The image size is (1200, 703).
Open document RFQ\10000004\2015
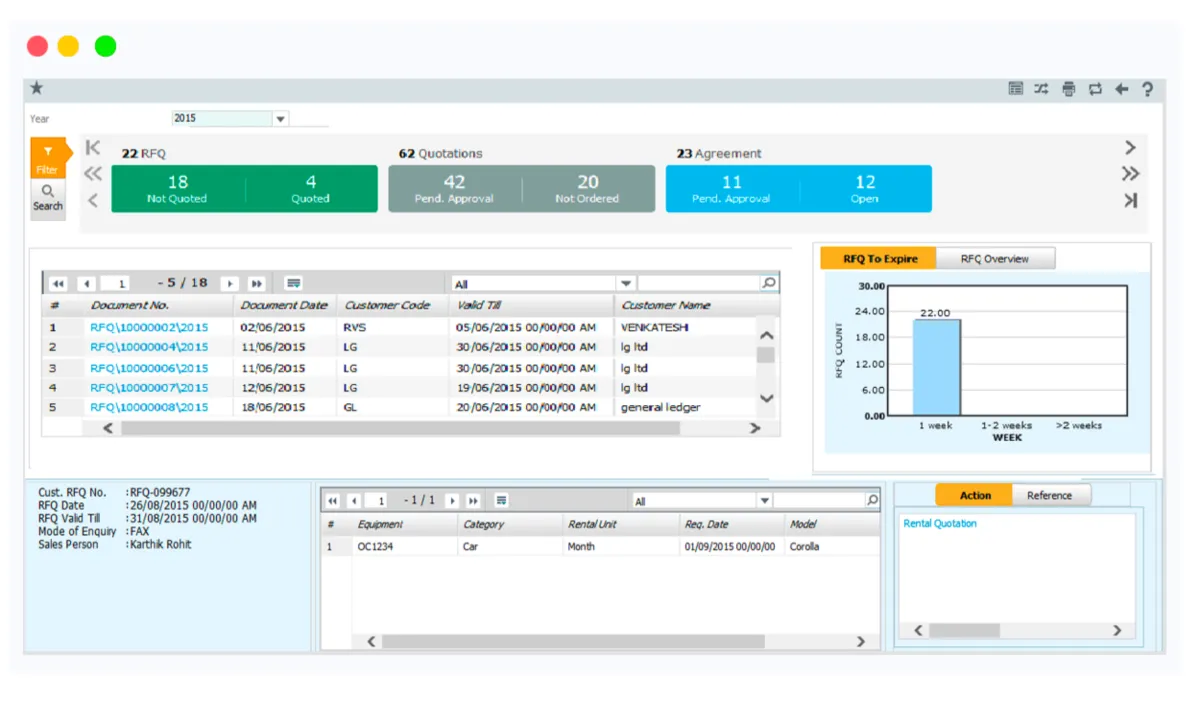(149, 347)
